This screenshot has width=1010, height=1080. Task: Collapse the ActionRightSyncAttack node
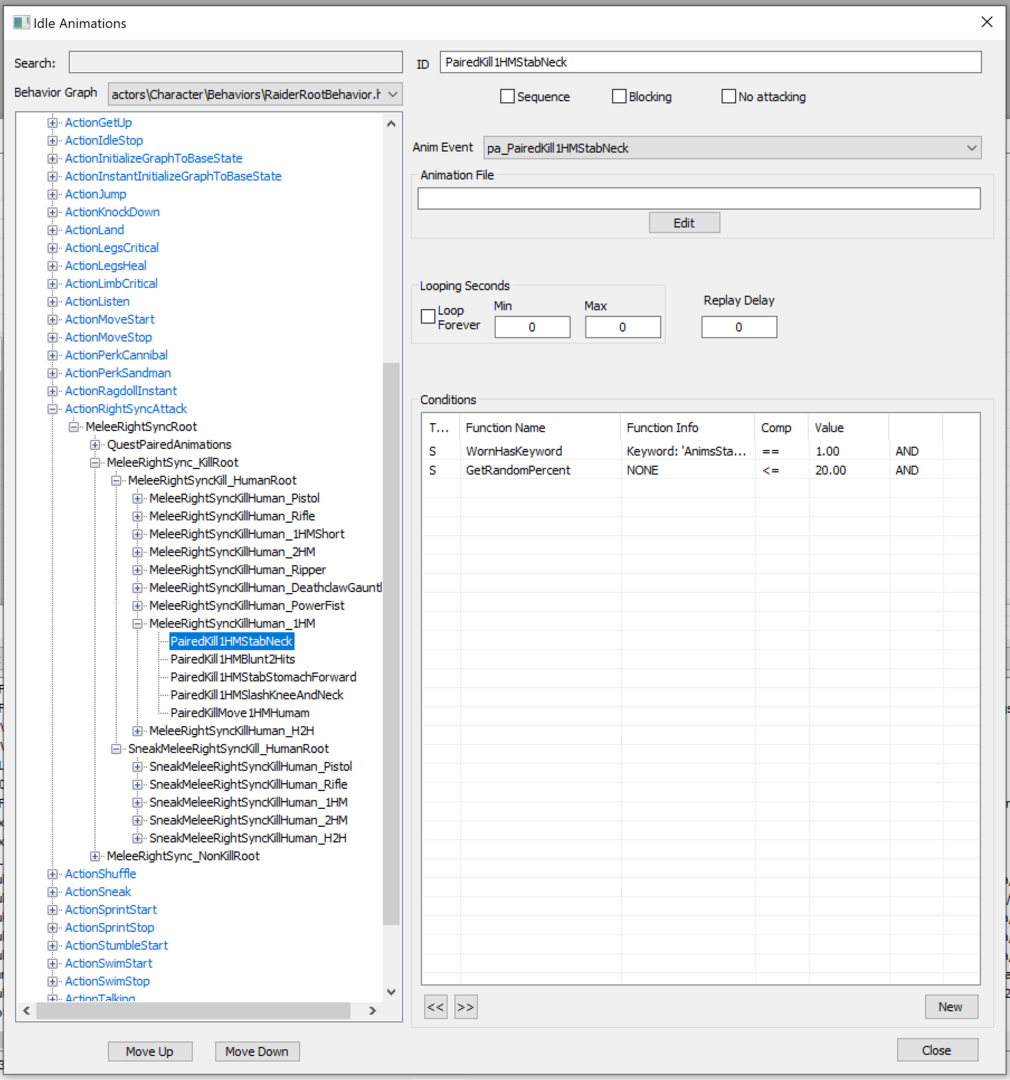click(x=52, y=409)
